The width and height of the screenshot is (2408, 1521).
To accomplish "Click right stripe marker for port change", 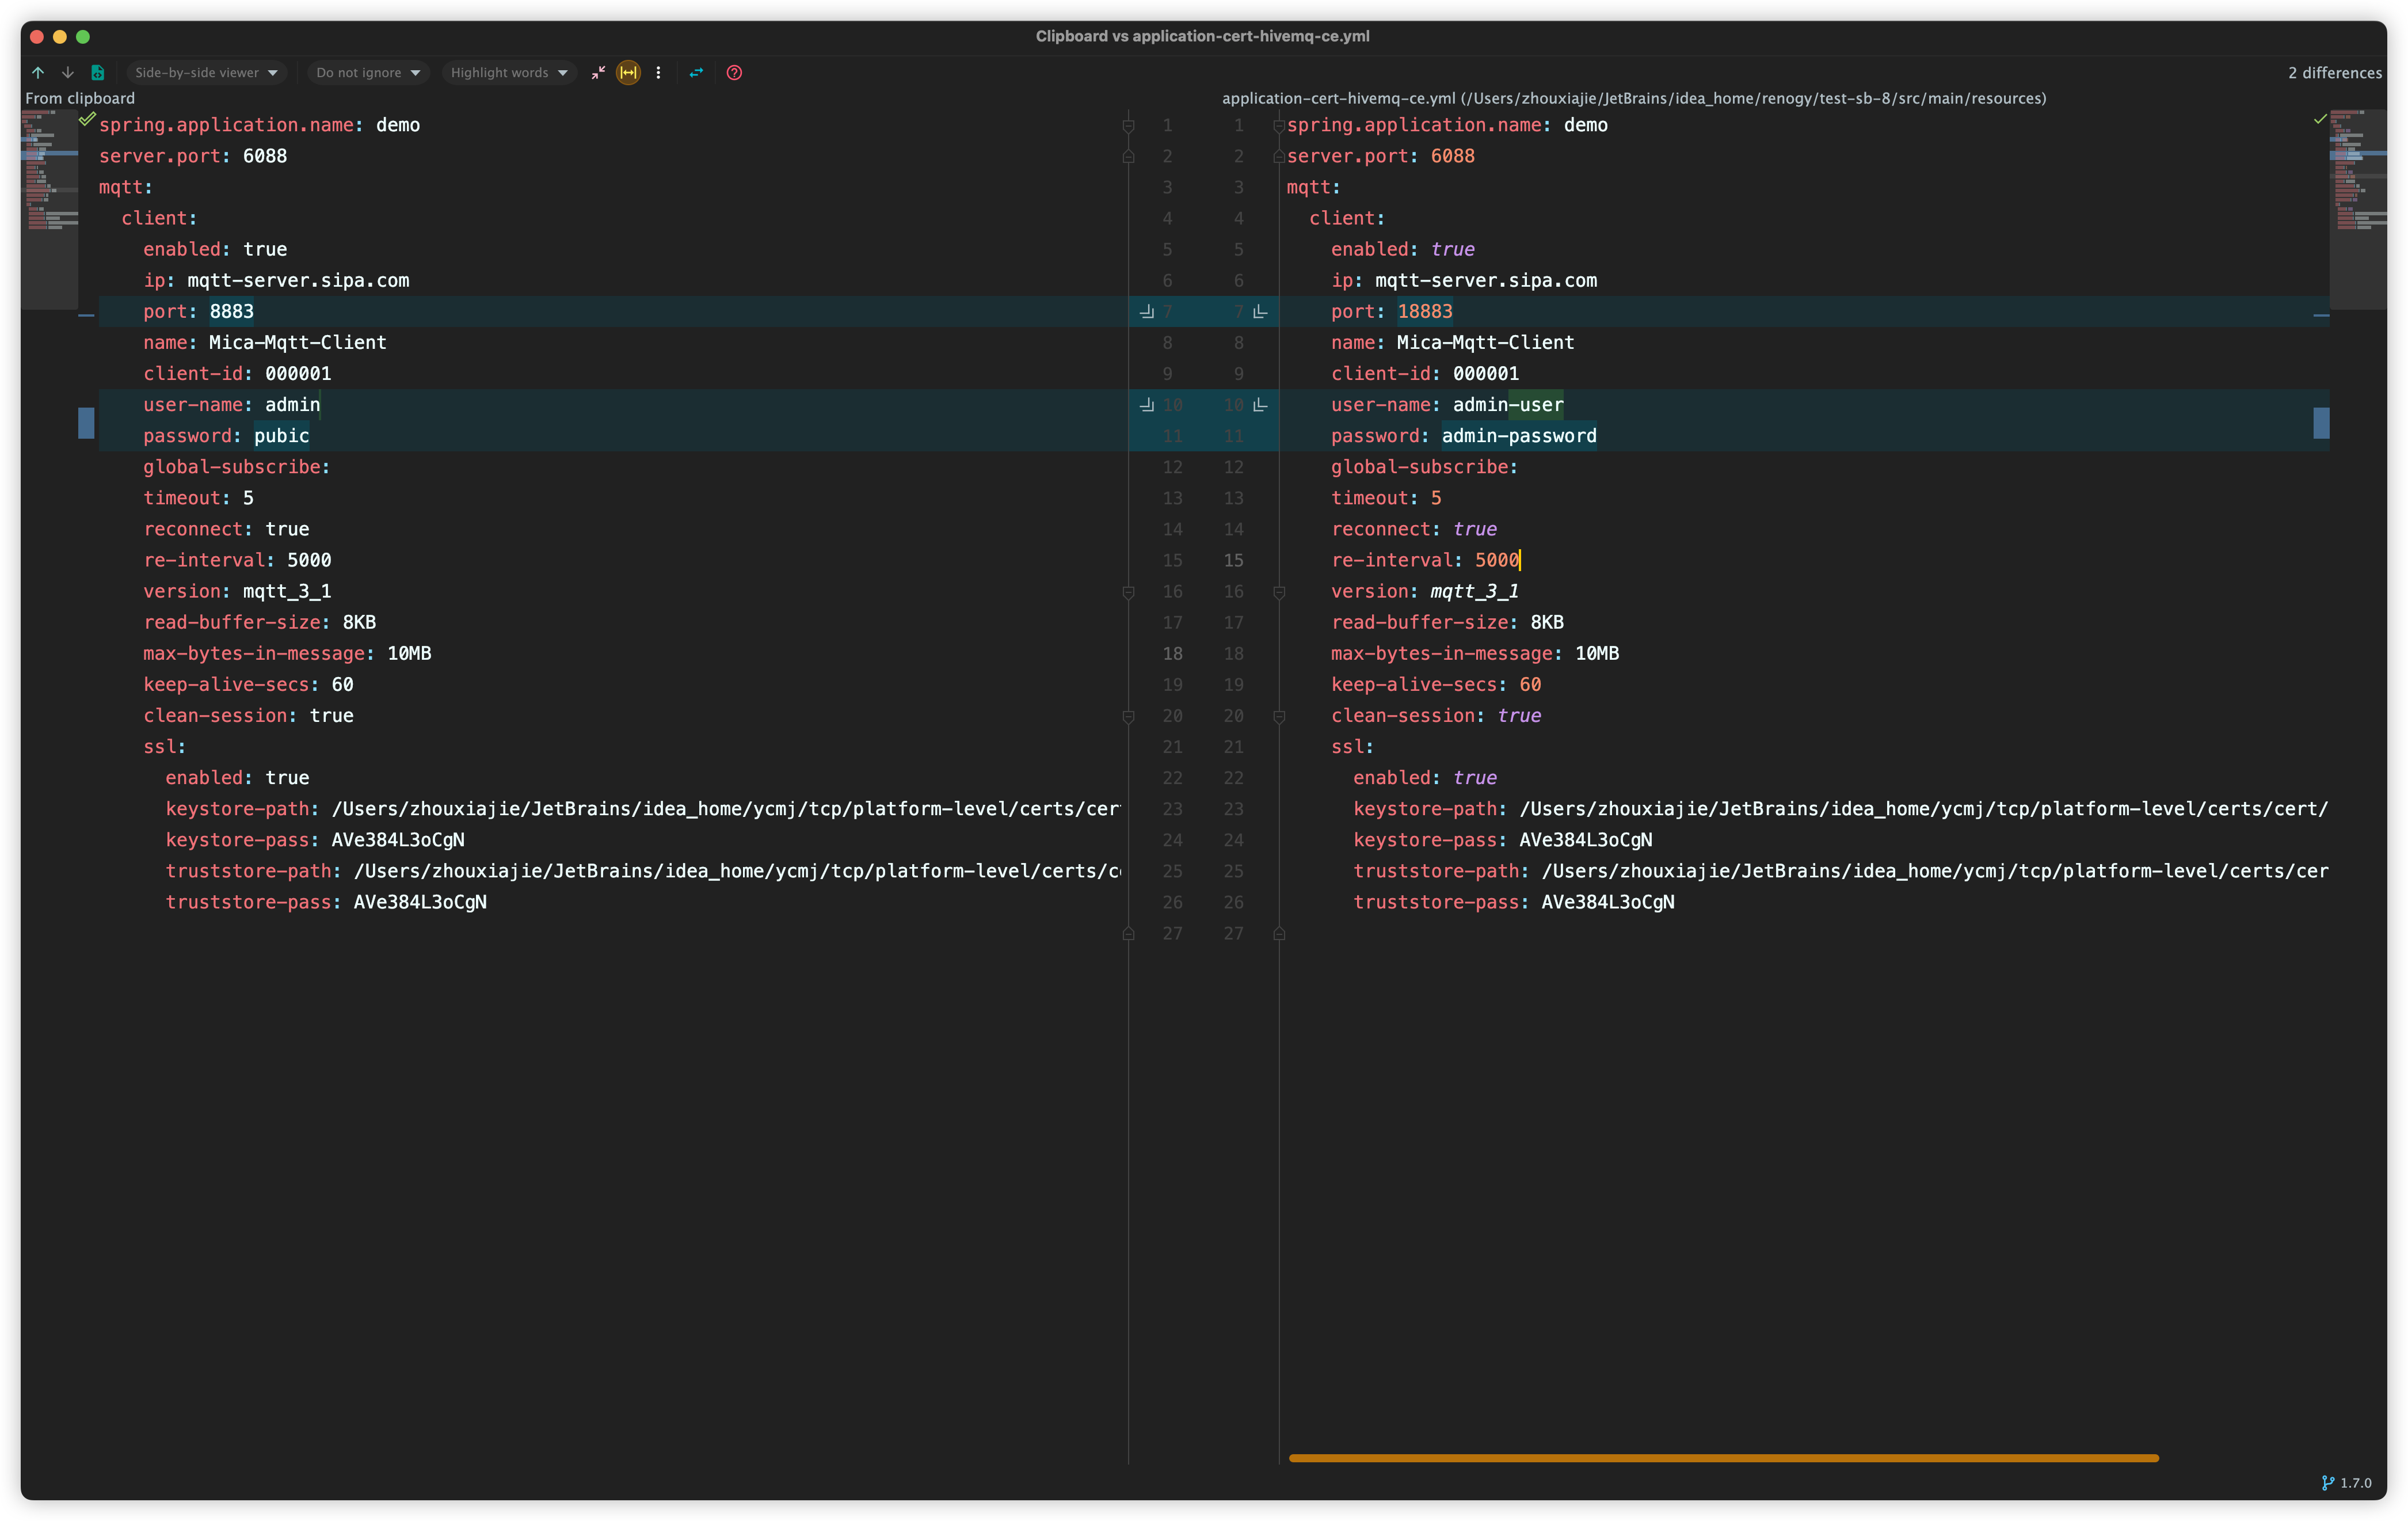I will 2321,315.
